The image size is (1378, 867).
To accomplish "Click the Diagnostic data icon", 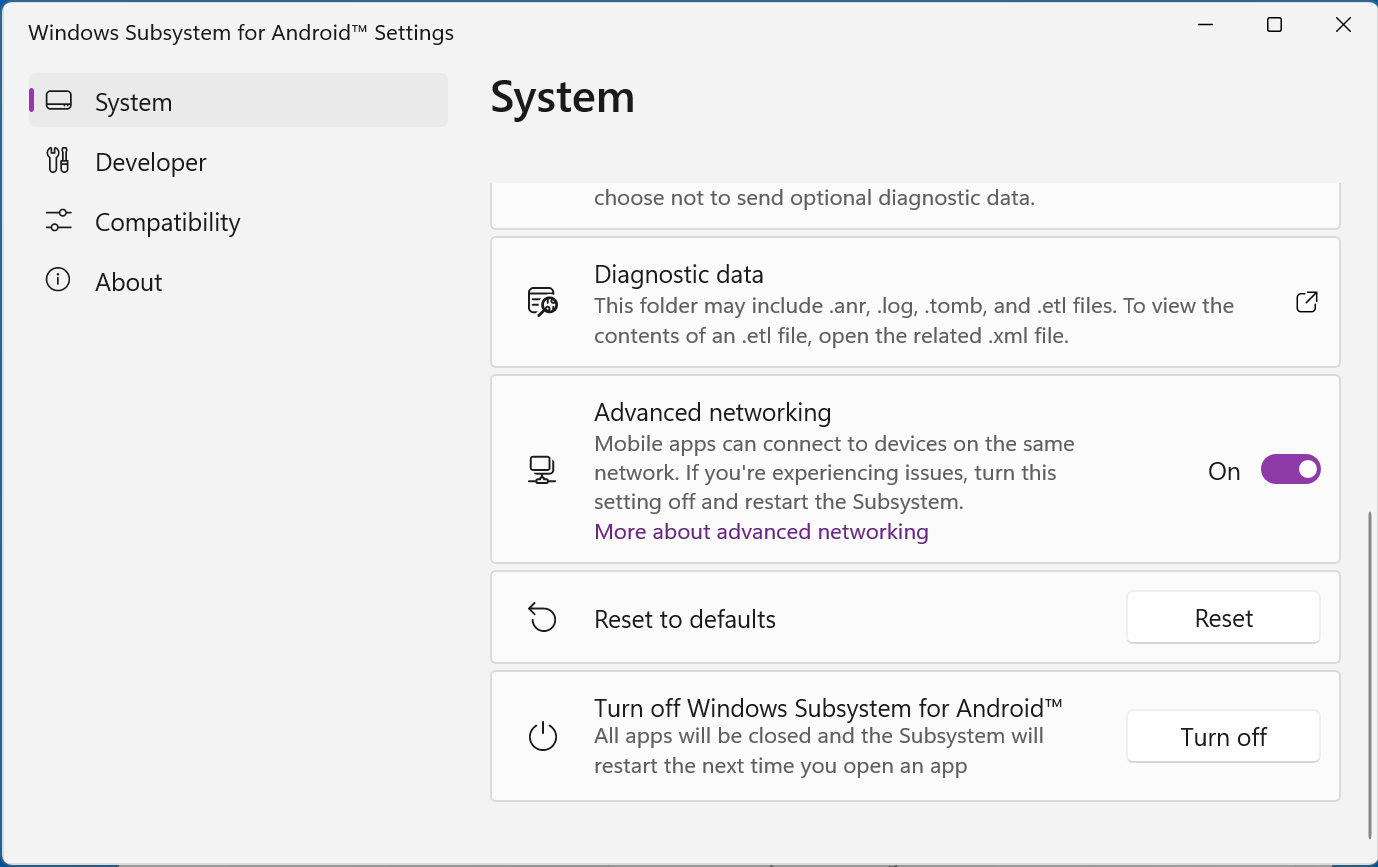I will pyautogui.click(x=542, y=302).
